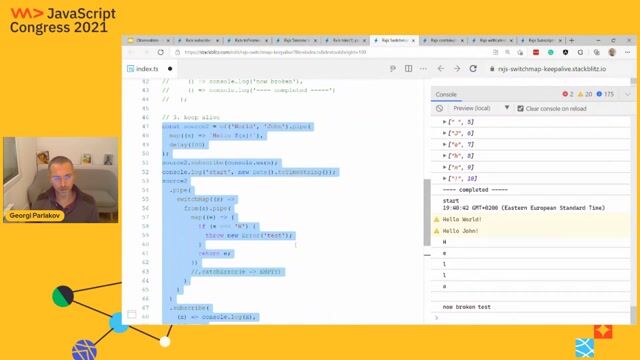Click the red extension icon in browser toolbar

click(536, 52)
